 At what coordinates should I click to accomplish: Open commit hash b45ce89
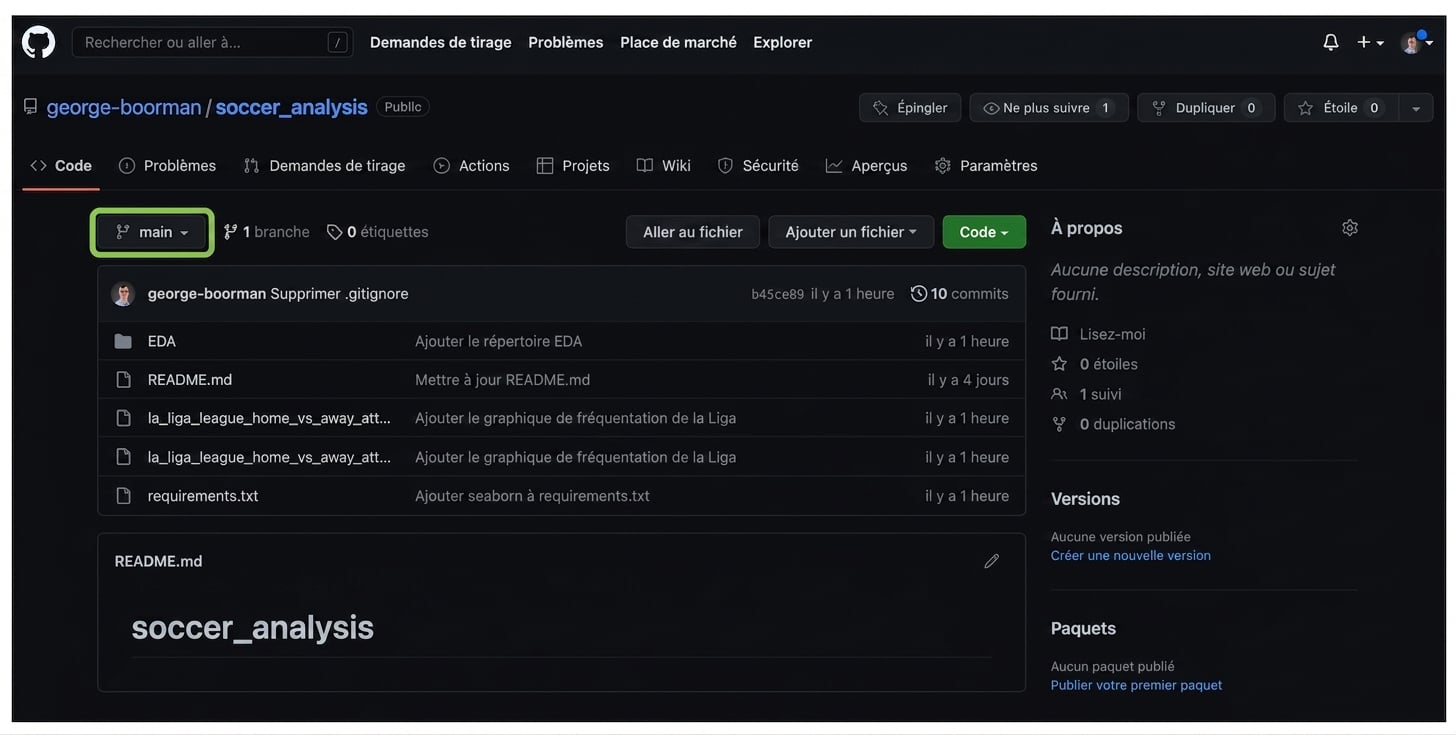[x=778, y=294]
